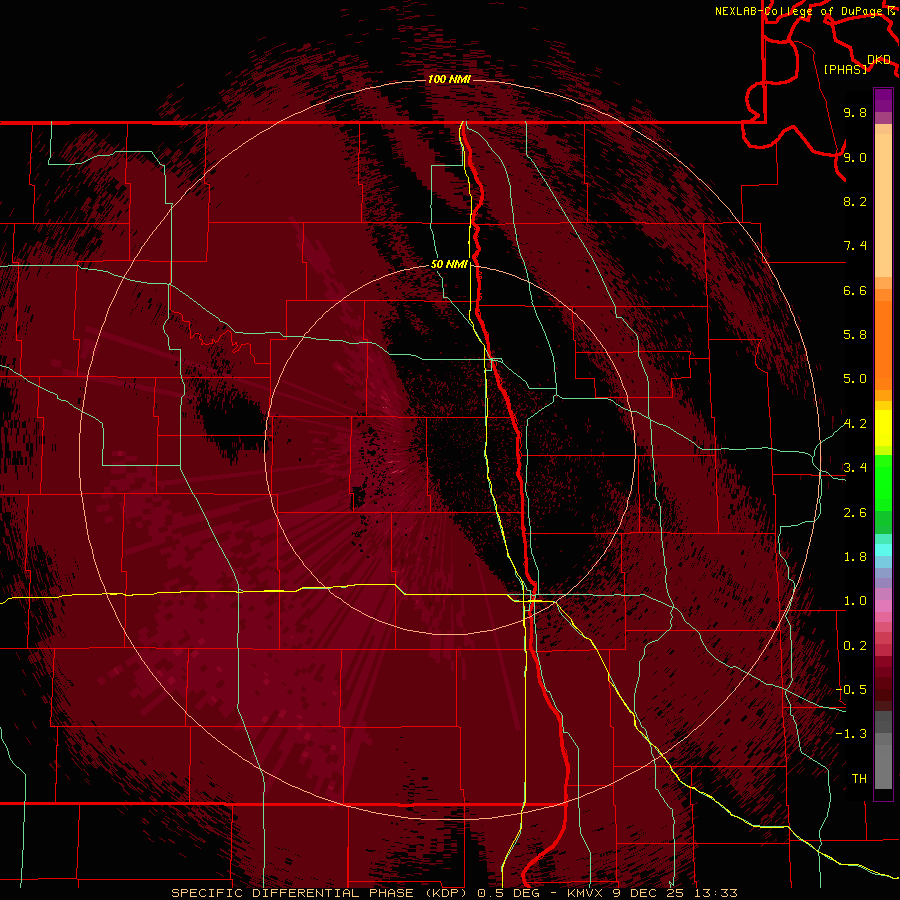Pick the yellow segment of the color bar
This screenshot has height=900, width=900.
click(x=883, y=428)
